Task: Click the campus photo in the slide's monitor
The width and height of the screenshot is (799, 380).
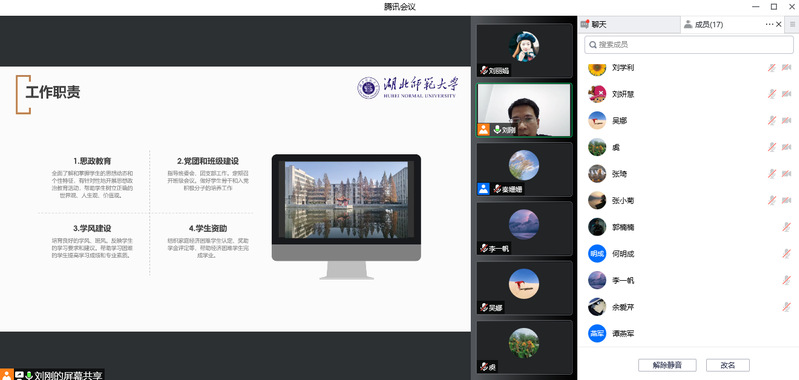Action: point(347,199)
